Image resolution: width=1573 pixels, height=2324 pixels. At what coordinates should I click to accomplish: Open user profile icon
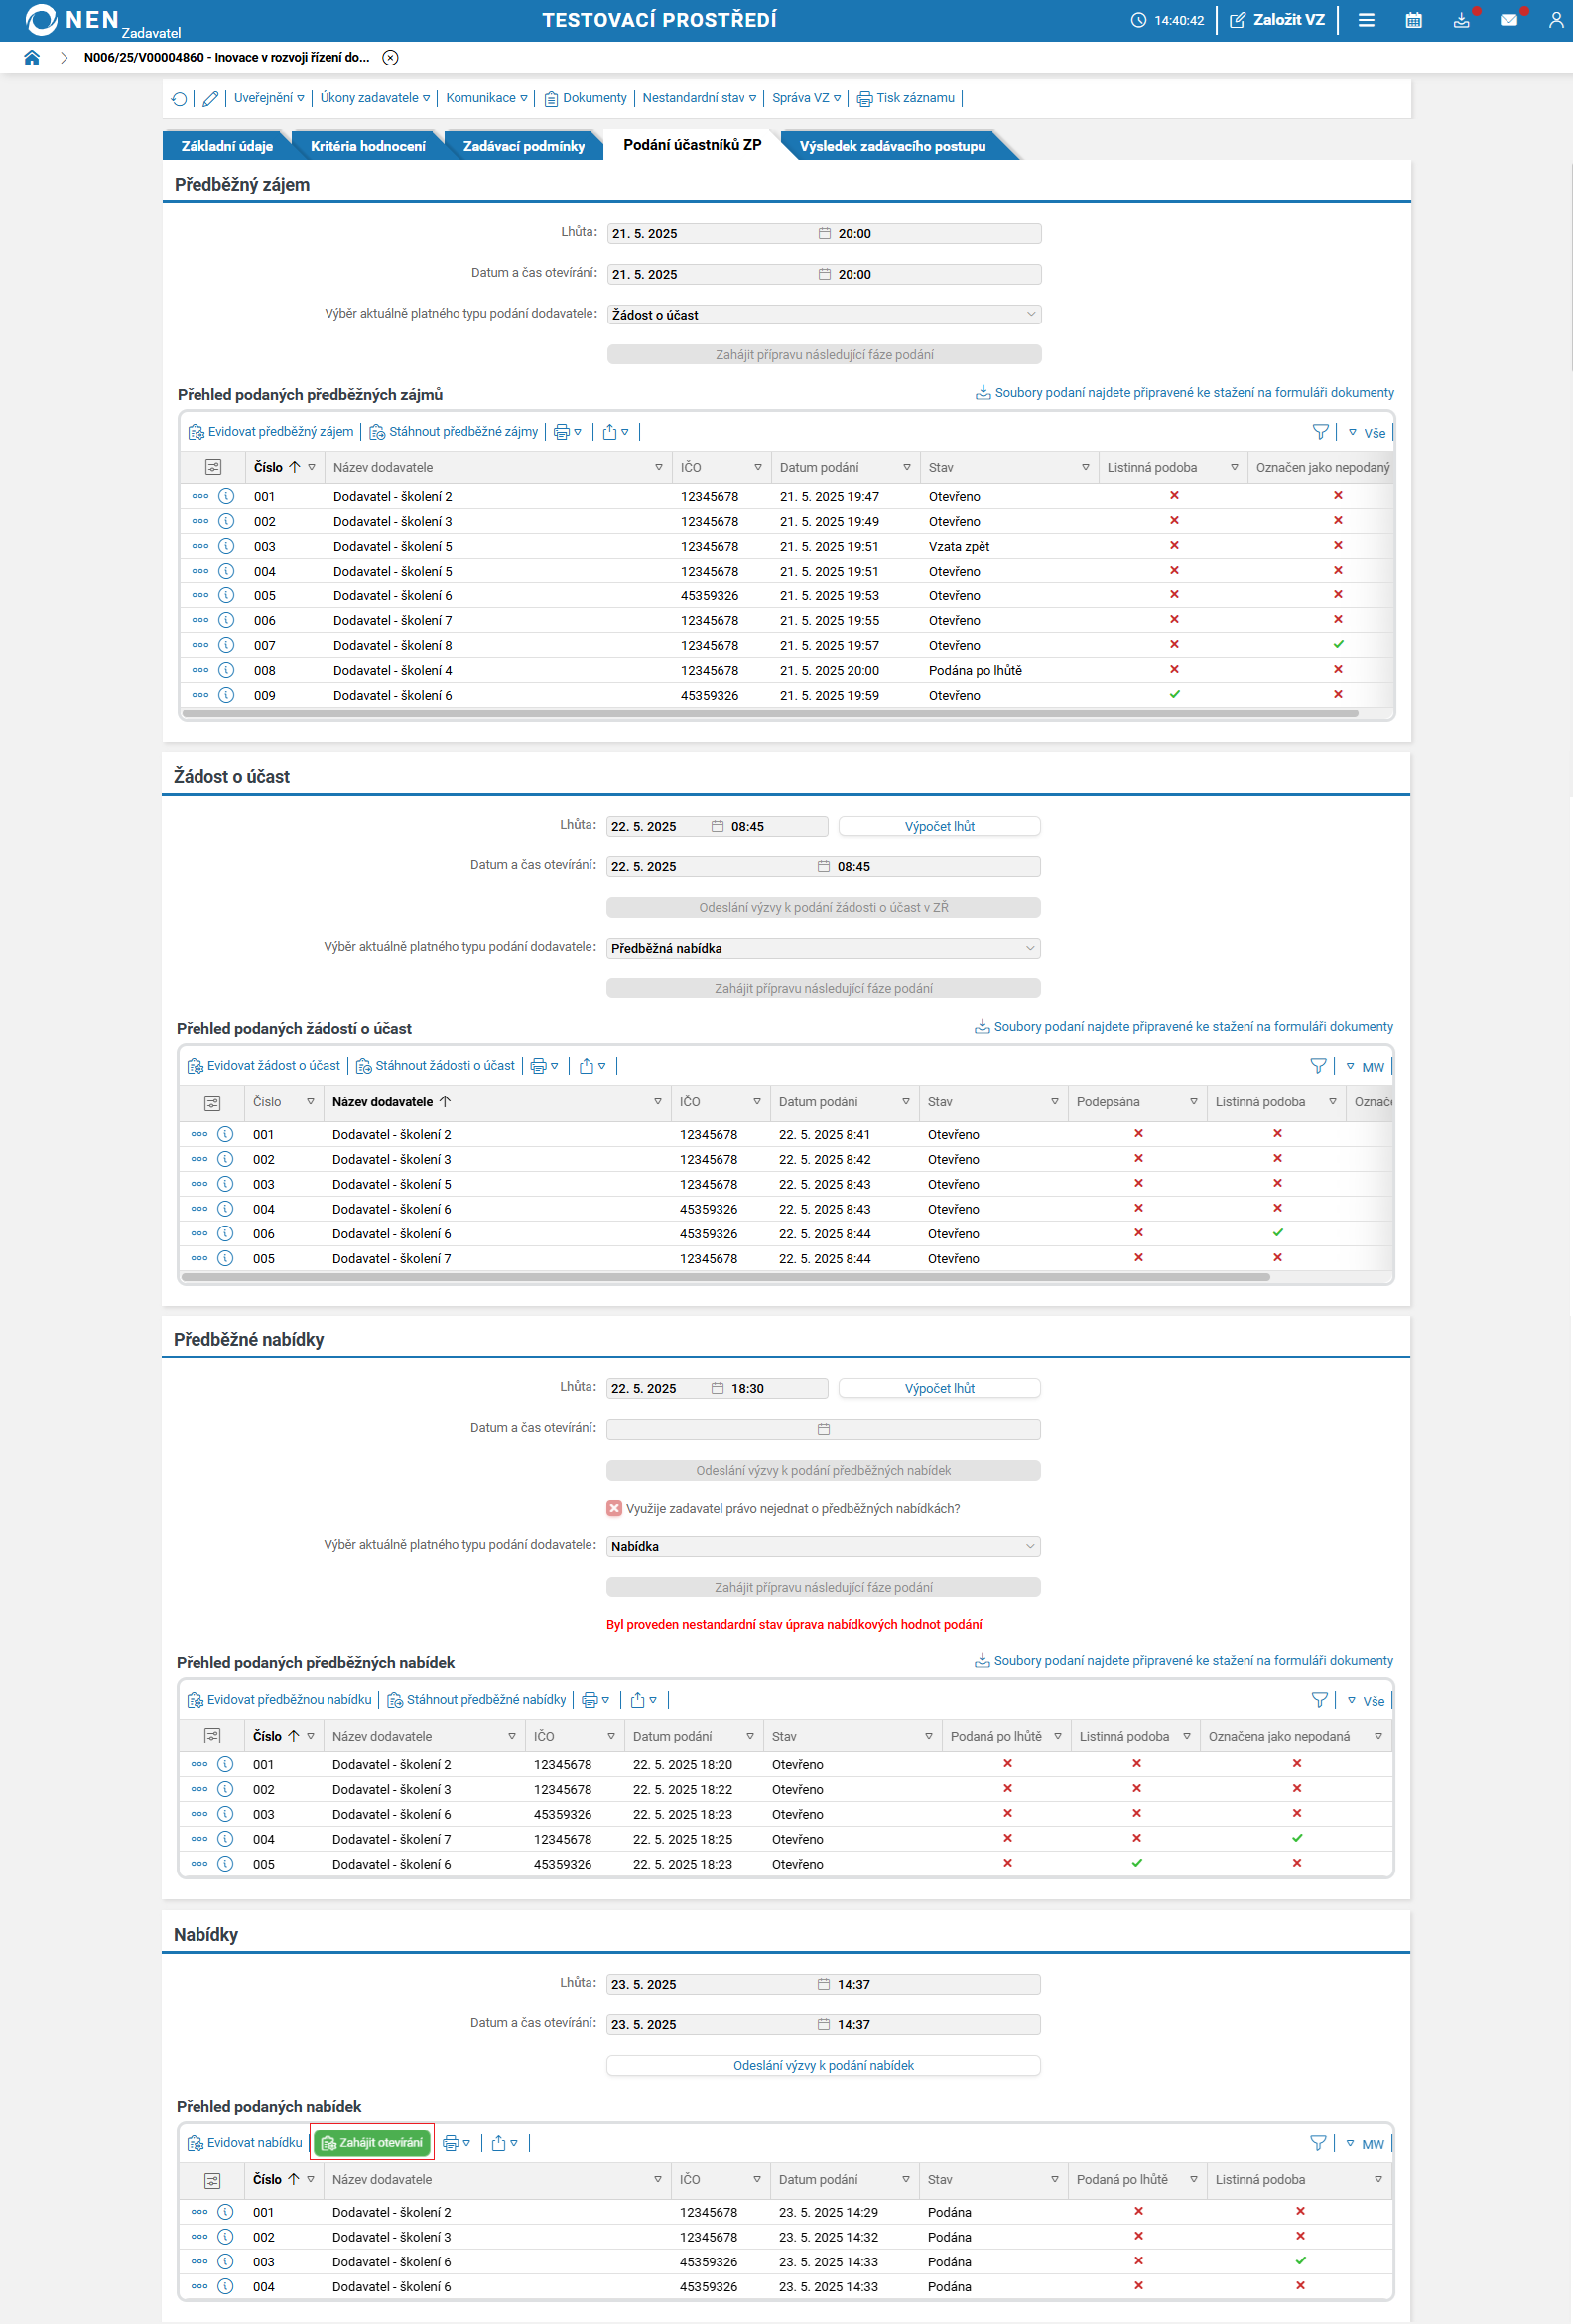[x=1556, y=20]
